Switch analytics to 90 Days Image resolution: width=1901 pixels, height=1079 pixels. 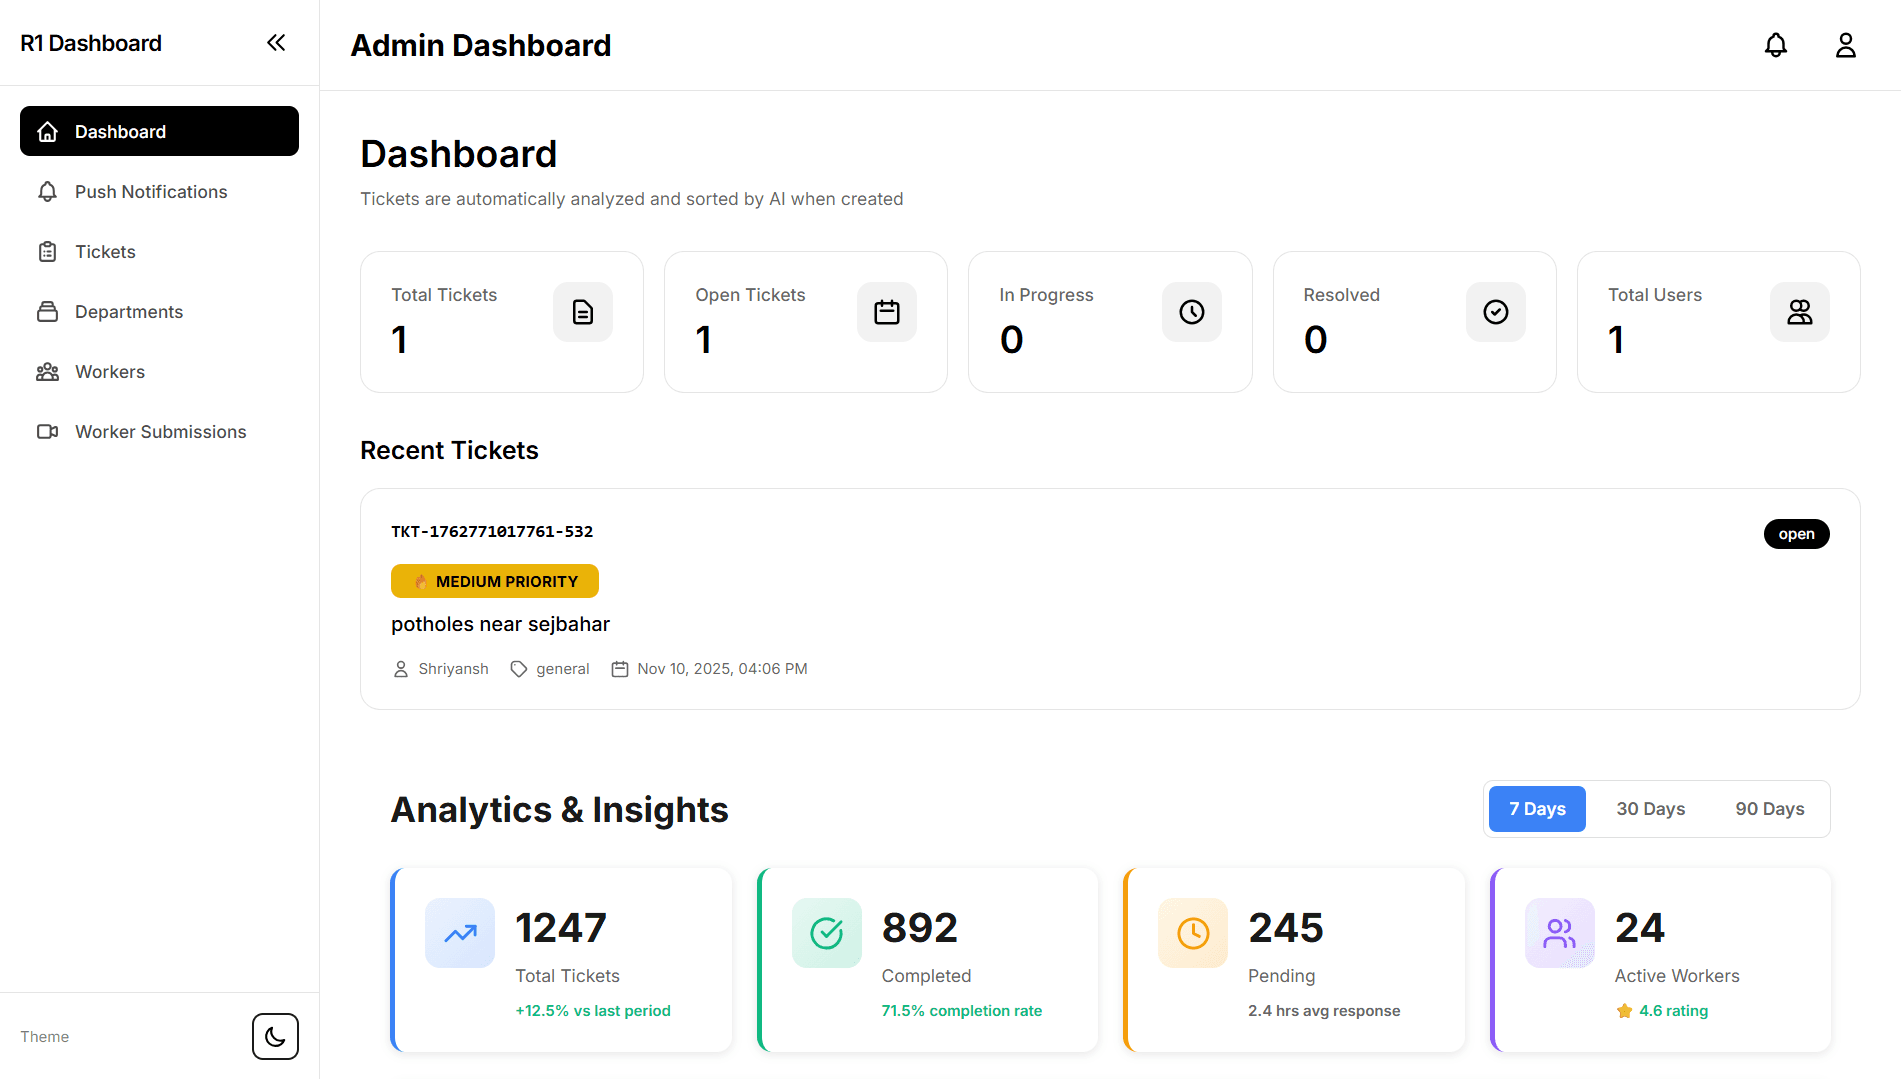tap(1769, 809)
